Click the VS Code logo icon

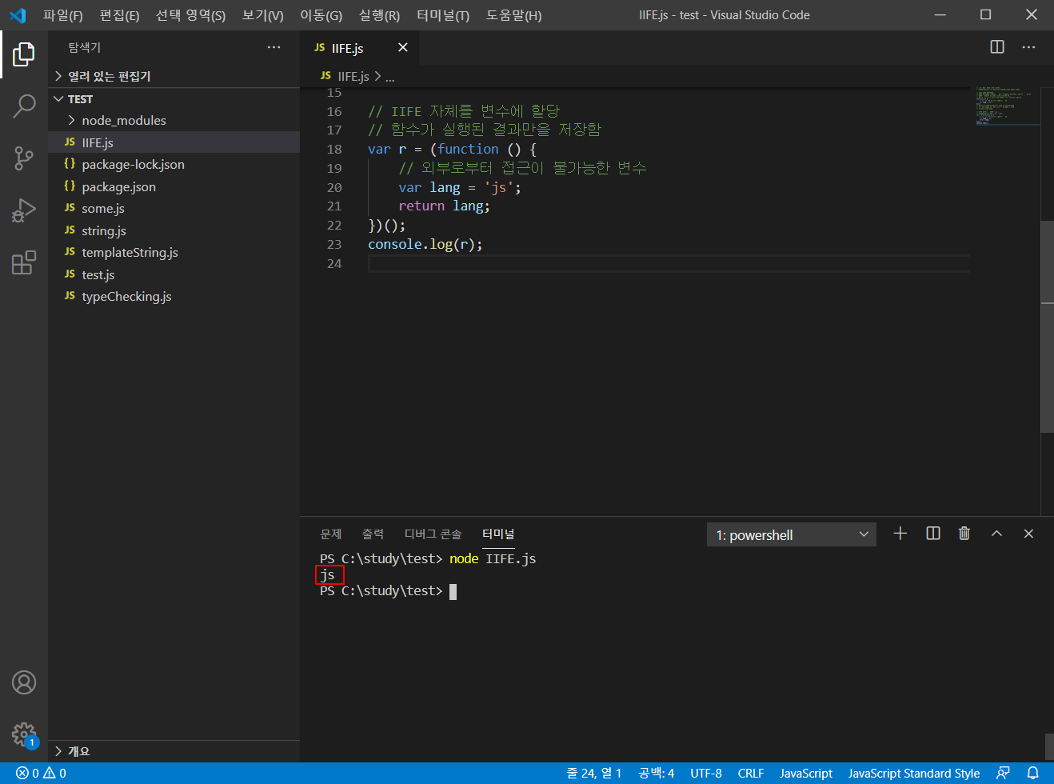(x=18, y=15)
